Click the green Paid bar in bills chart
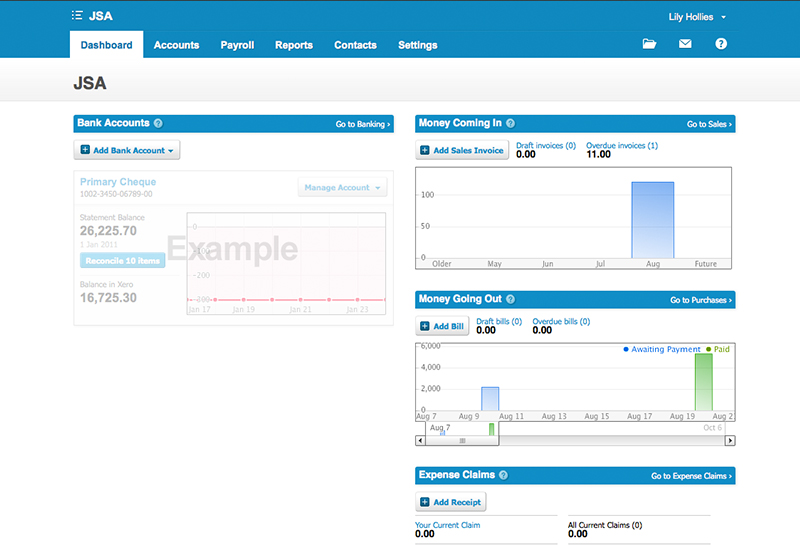This screenshot has width=800, height=547. [x=704, y=382]
